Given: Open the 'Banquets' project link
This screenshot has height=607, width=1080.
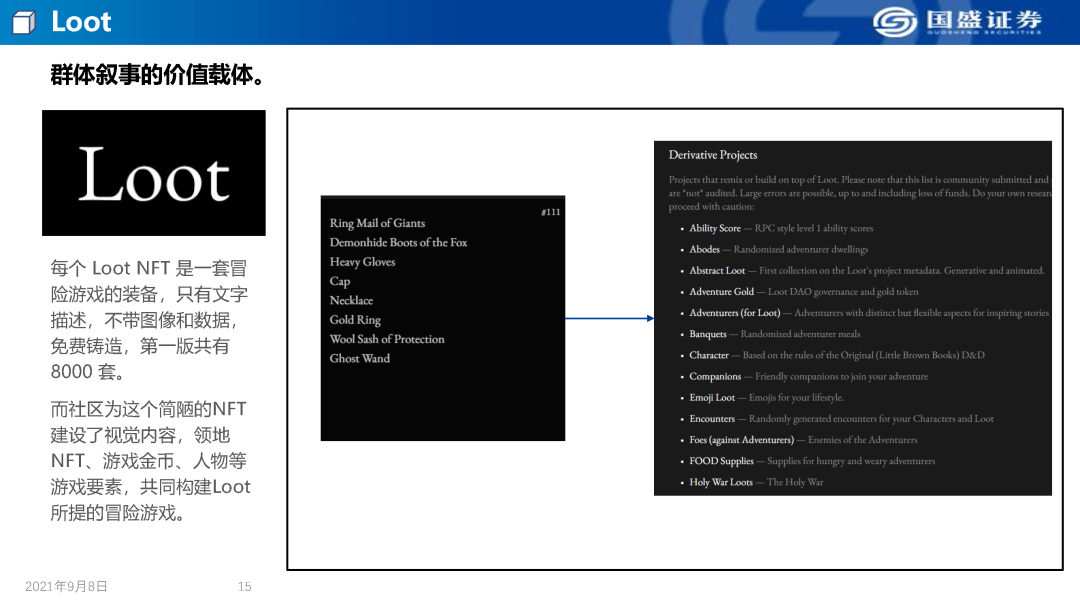Looking at the screenshot, I should 708,334.
